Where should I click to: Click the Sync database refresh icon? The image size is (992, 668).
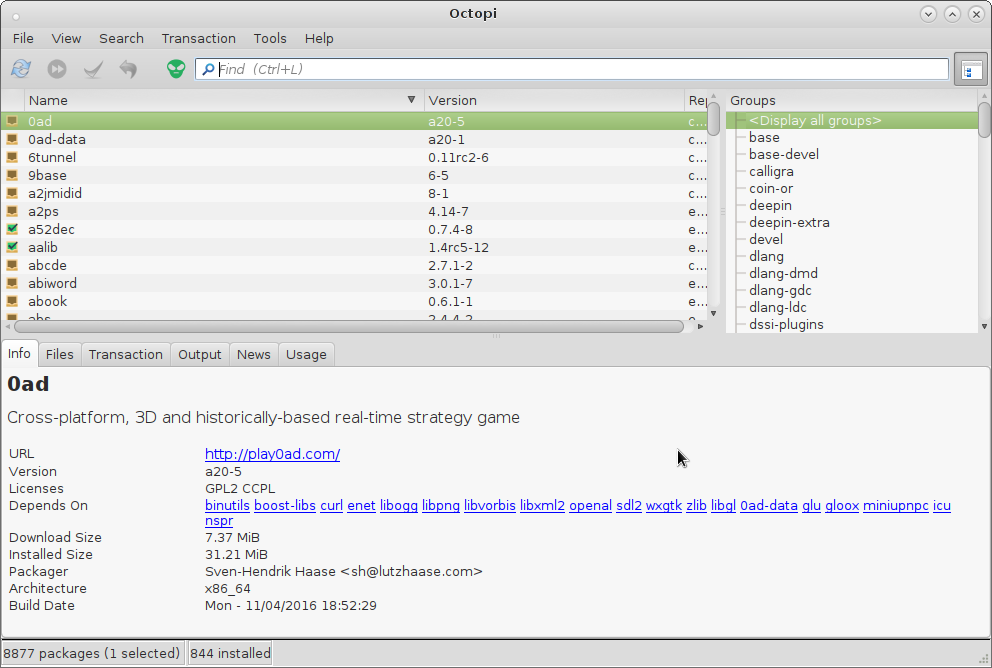[20, 69]
